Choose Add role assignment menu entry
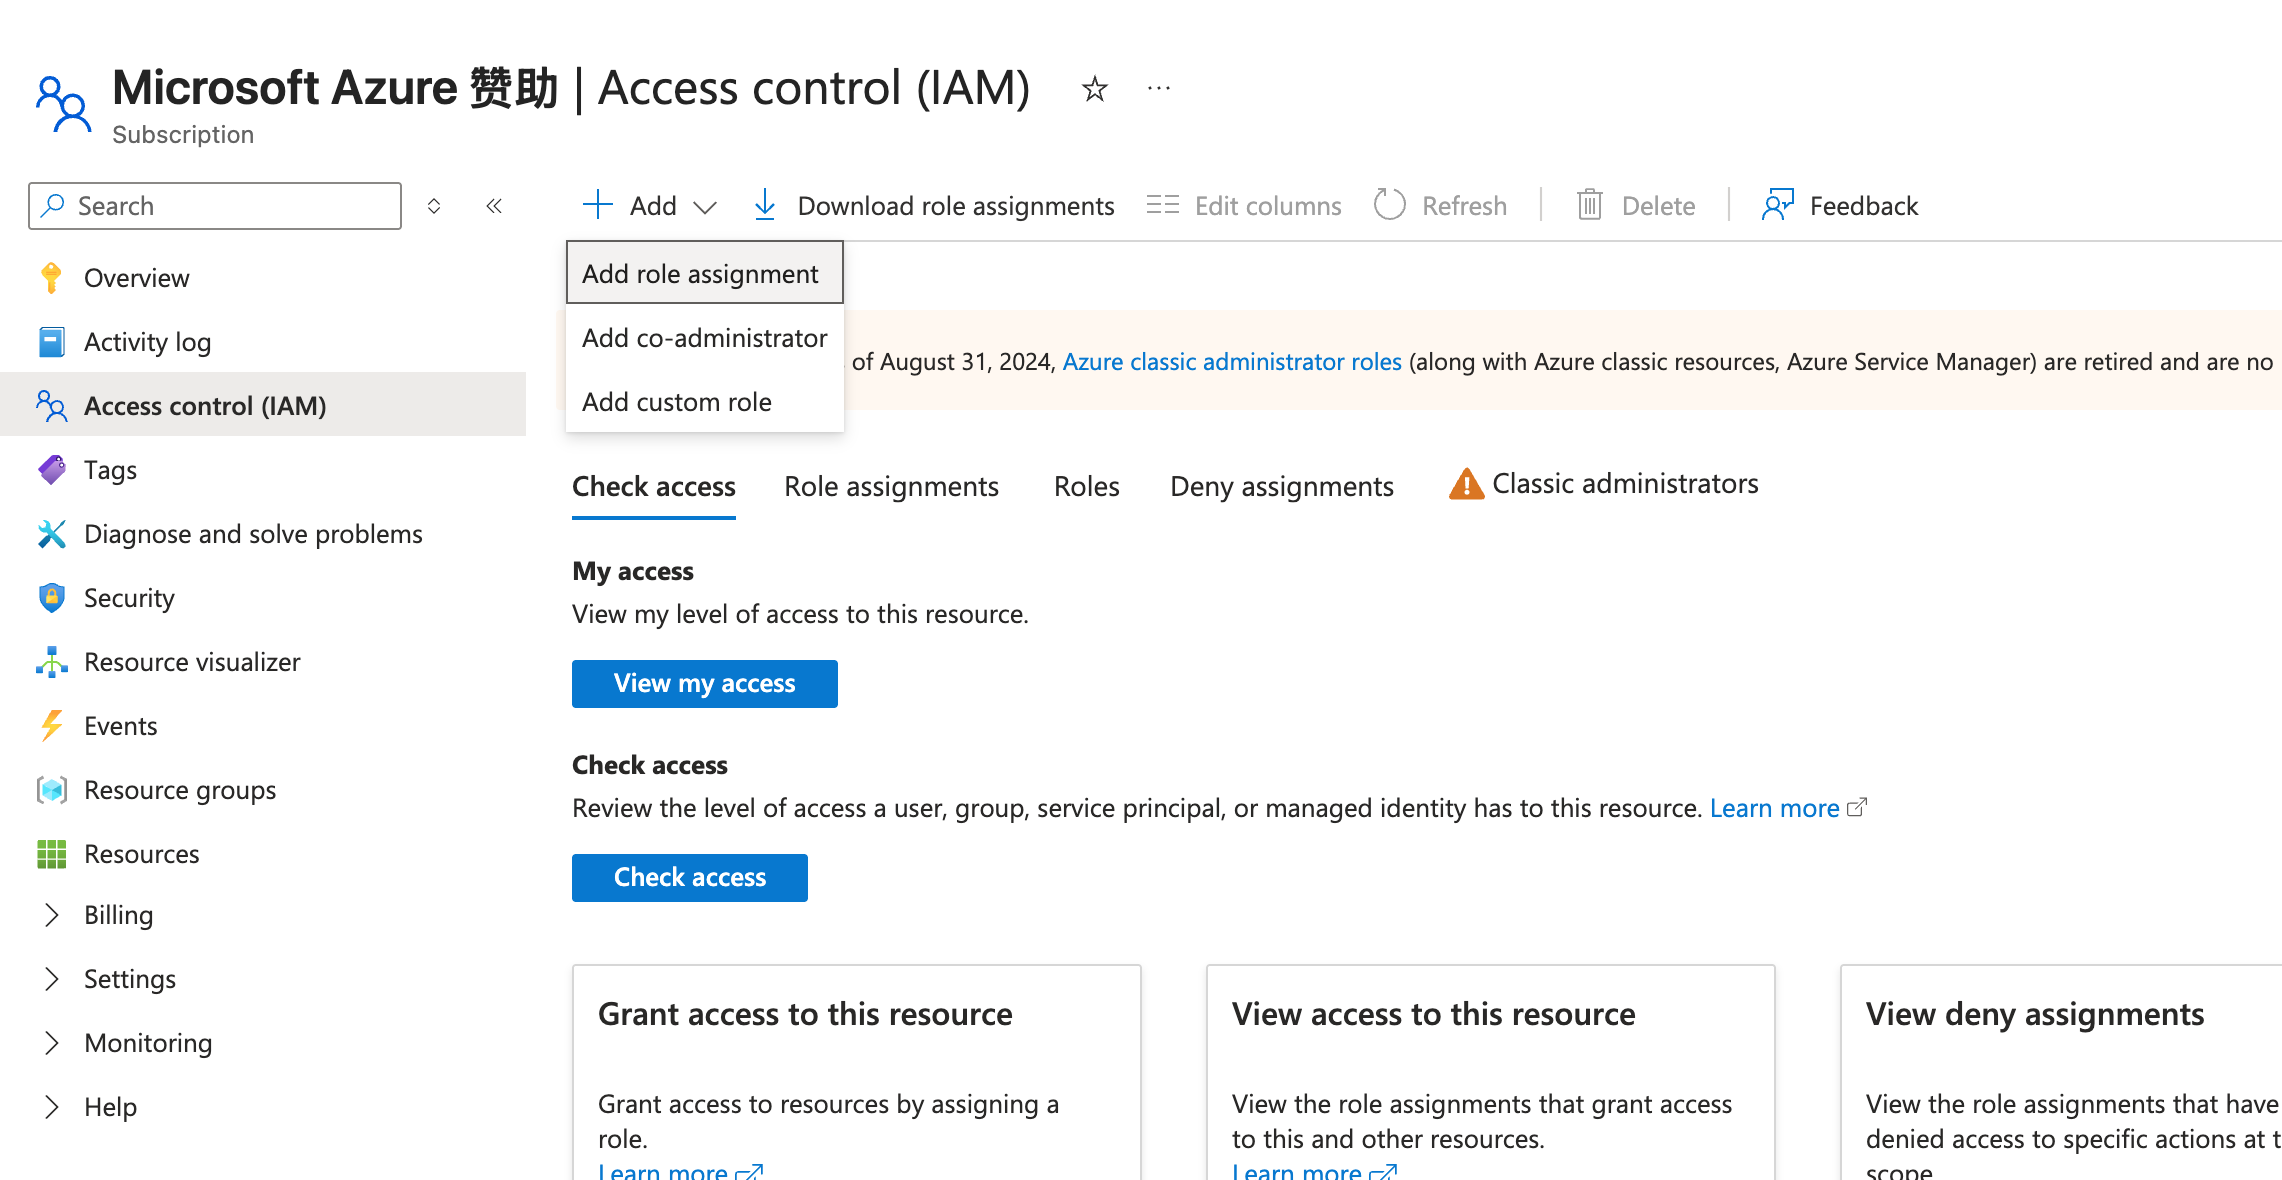Screen dimensions: 2282x1180 coord(700,274)
